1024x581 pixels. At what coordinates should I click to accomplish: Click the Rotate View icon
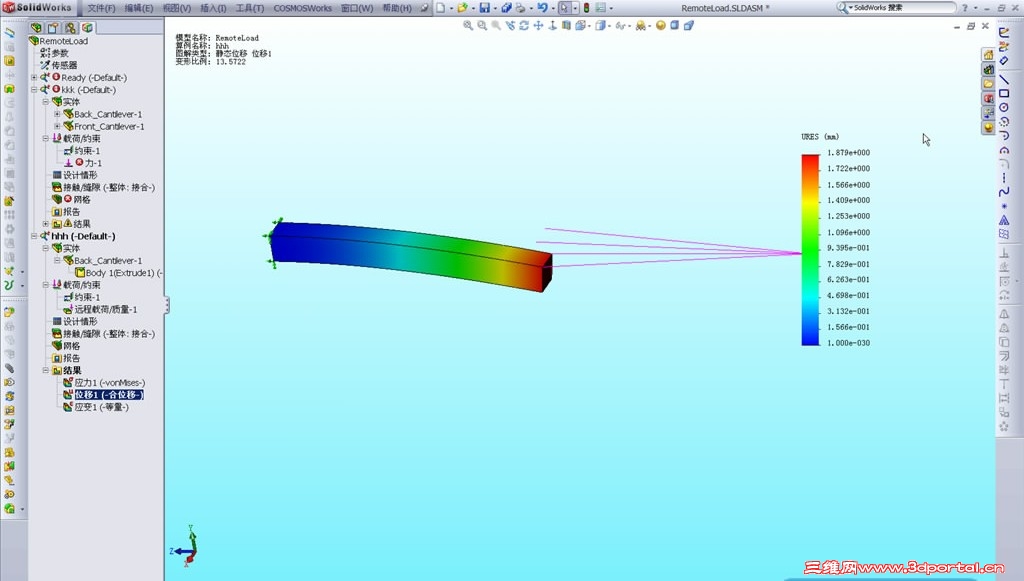[x=524, y=25]
